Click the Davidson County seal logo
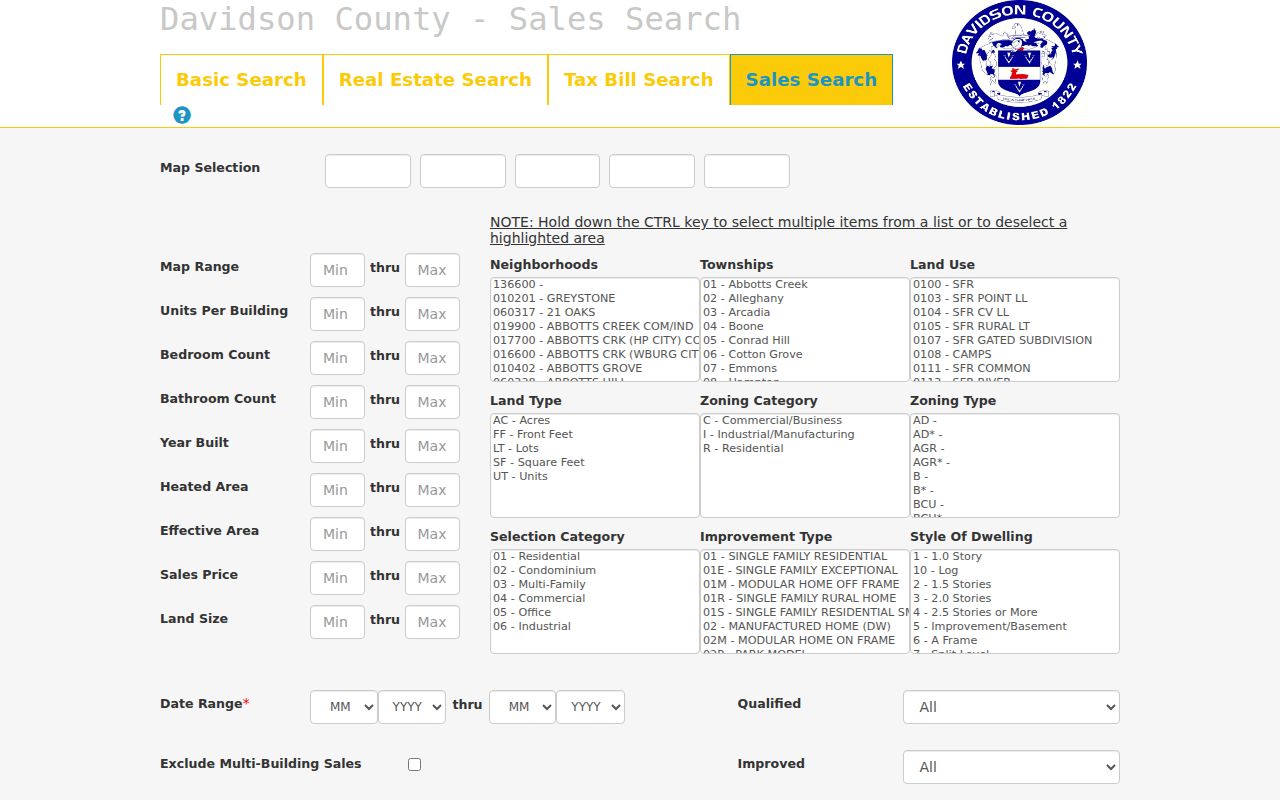This screenshot has width=1280, height=800. click(x=1019, y=62)
